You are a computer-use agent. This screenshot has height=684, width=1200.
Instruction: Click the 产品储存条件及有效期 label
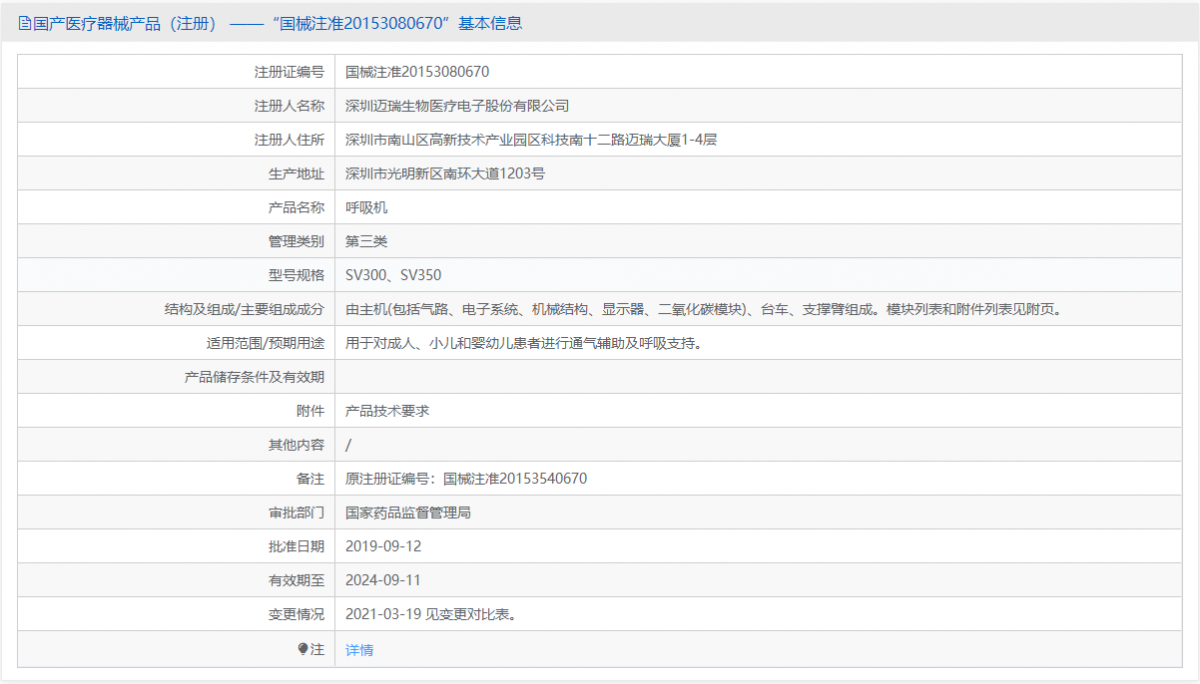[x=255, y=378]
